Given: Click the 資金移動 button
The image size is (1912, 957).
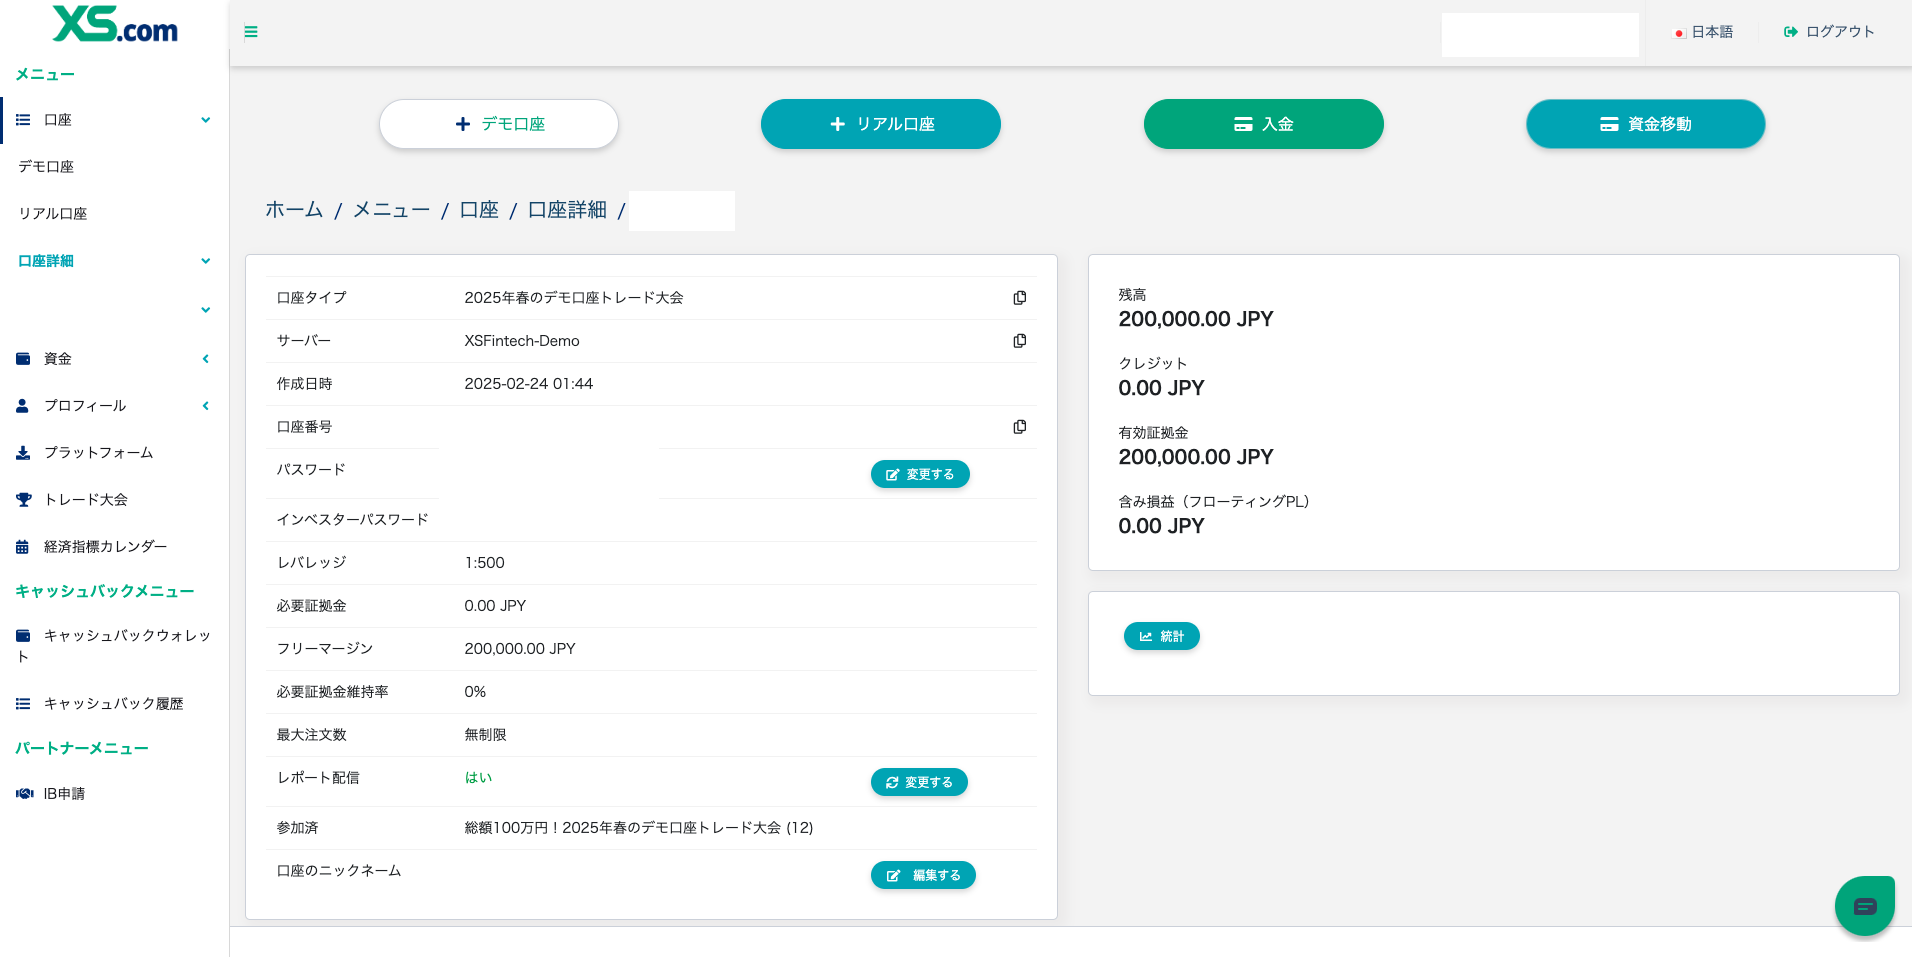Looking at the screenshot, I should [x=1645, y=124].
